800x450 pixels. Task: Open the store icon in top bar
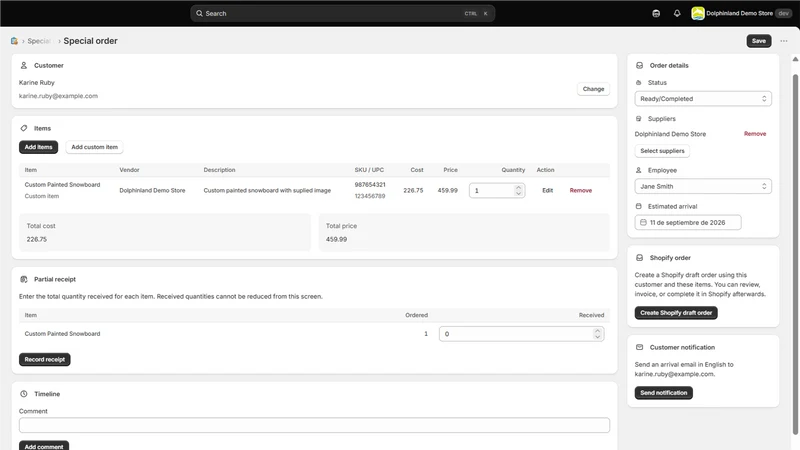tap(656, 13)
